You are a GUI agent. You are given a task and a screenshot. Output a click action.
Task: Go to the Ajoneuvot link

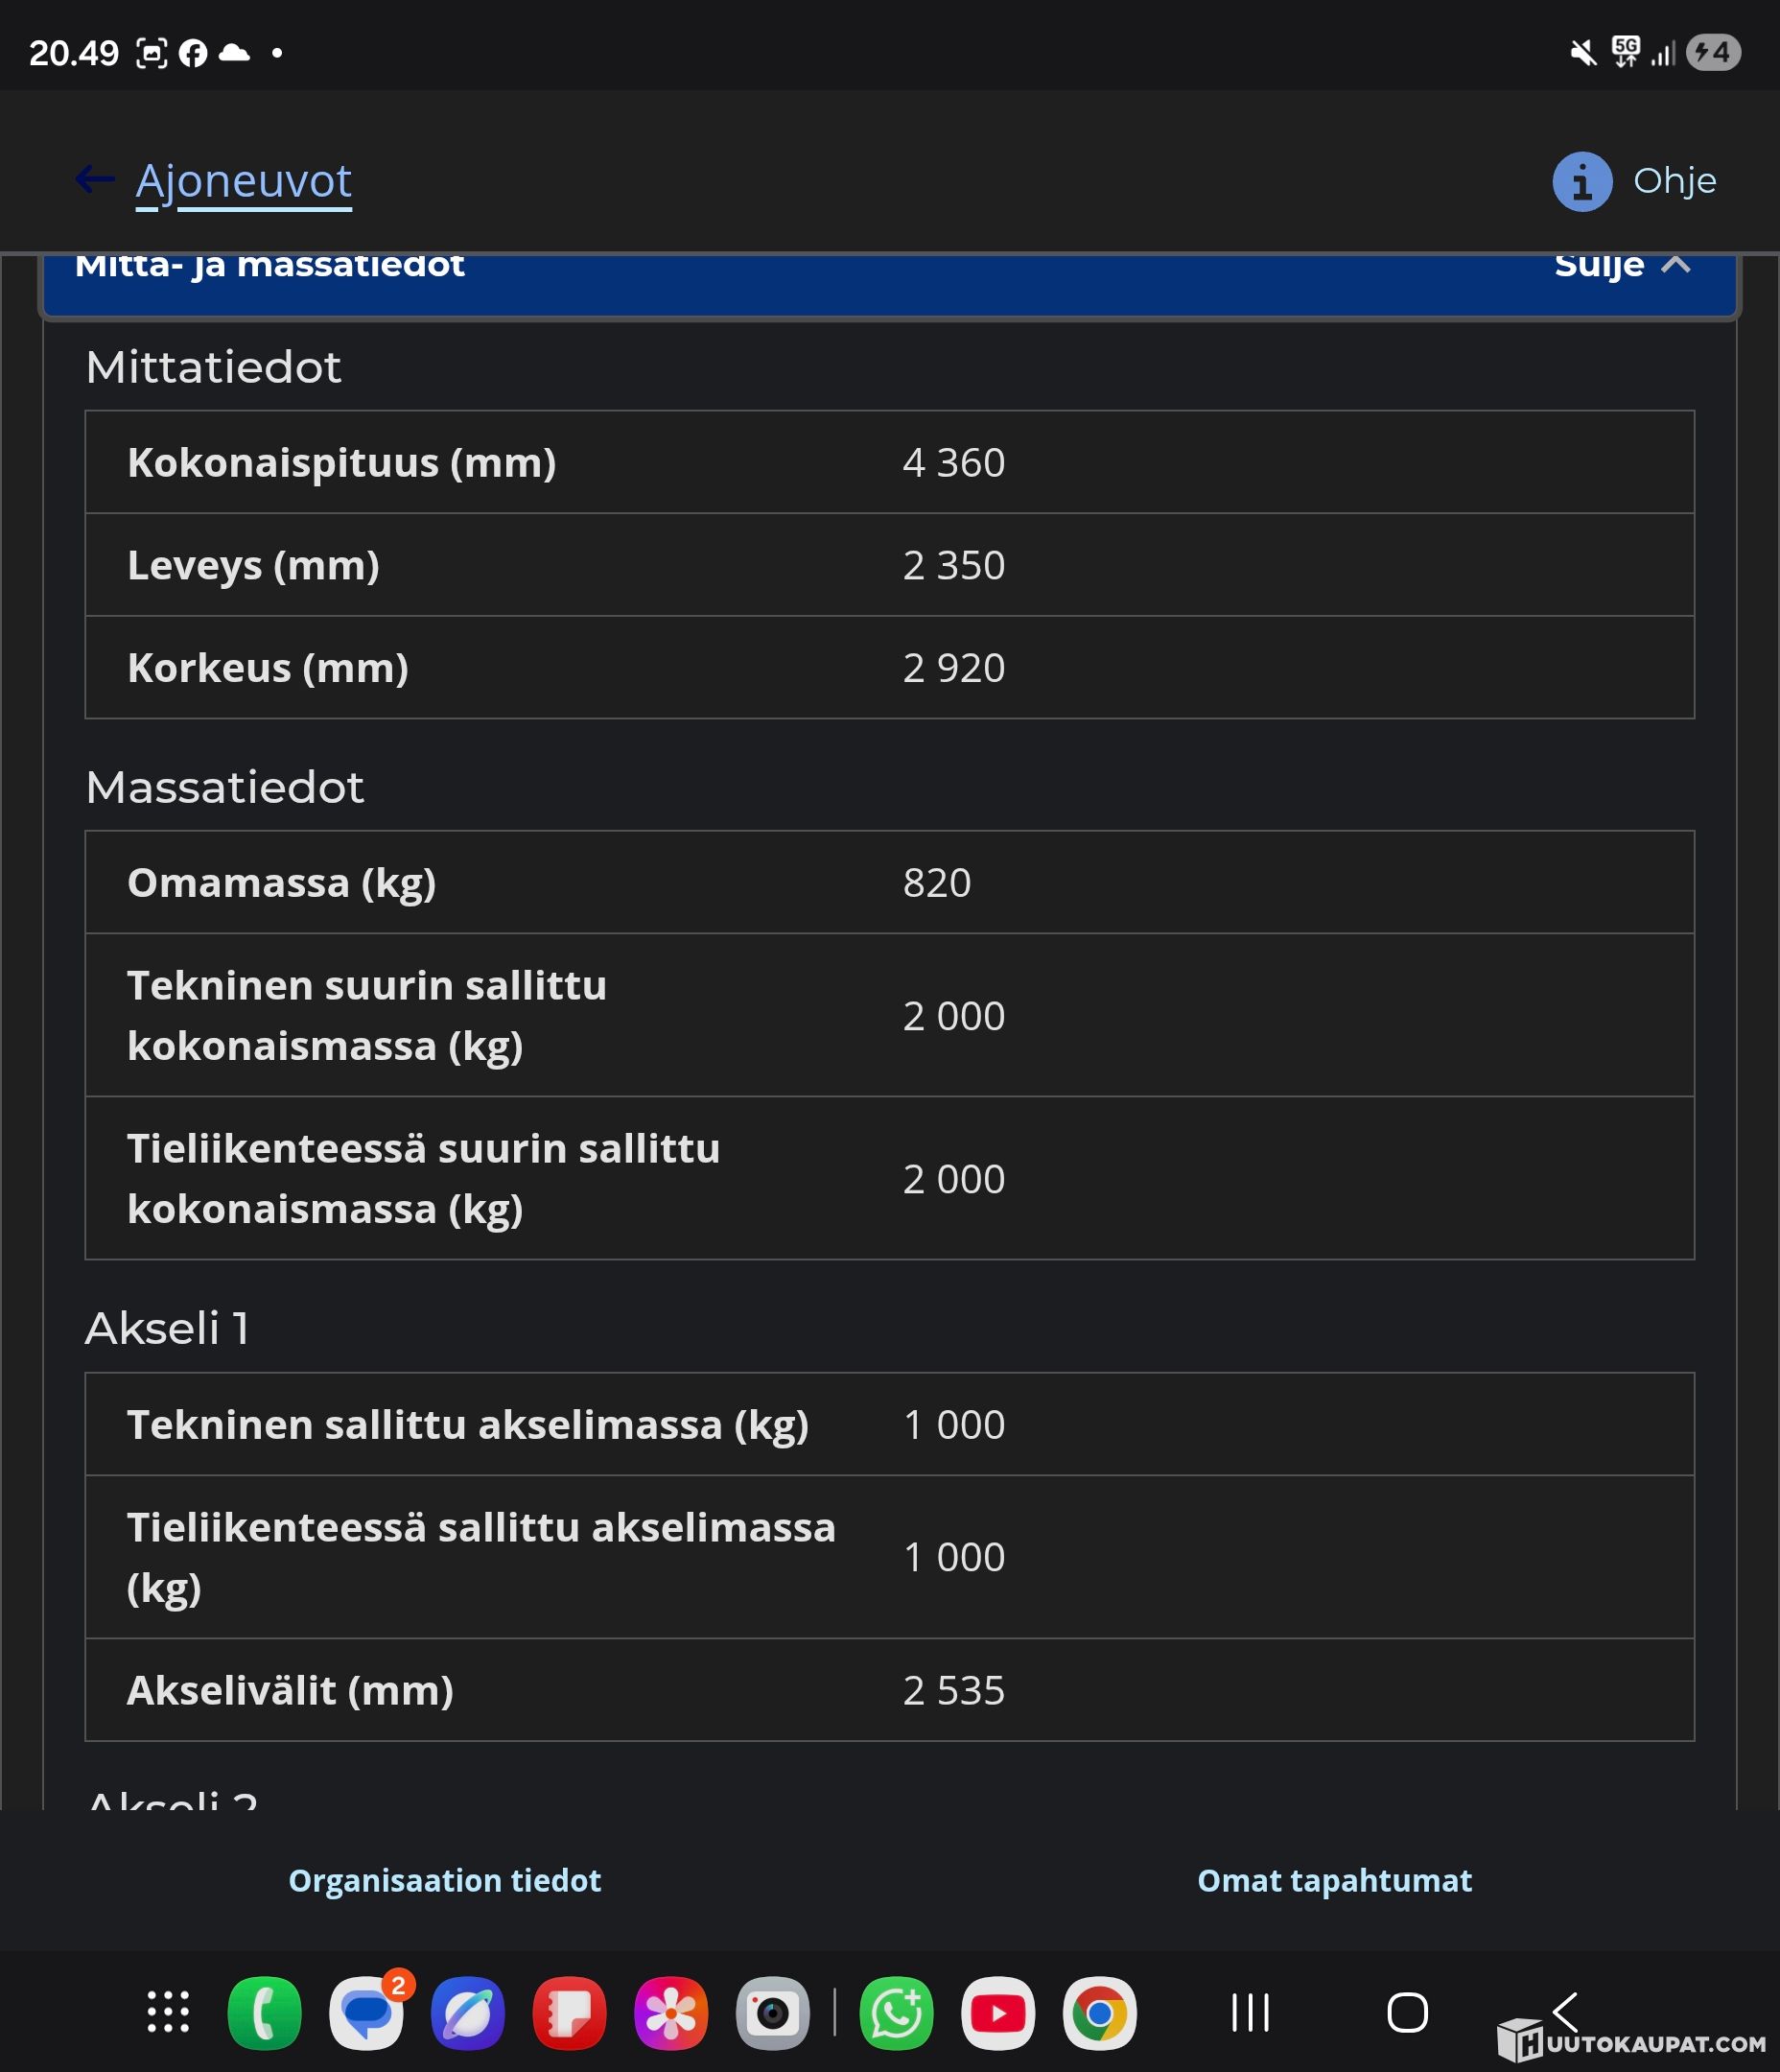(x=244, y=182)
